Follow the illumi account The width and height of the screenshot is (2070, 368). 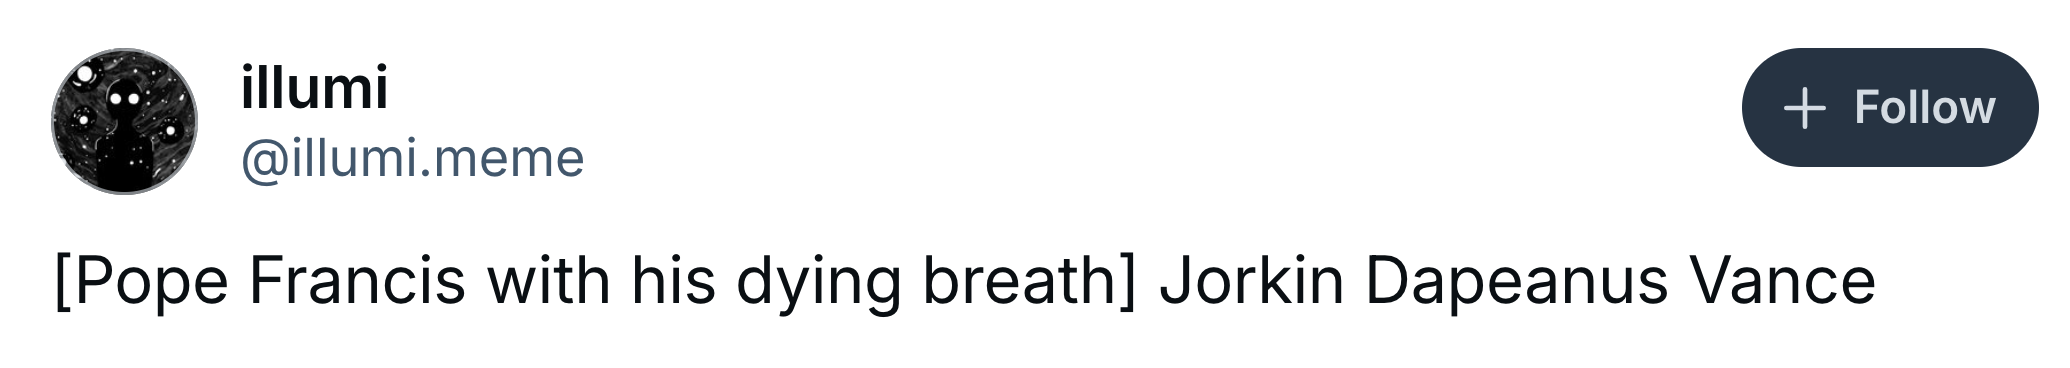click(1890, 107)
